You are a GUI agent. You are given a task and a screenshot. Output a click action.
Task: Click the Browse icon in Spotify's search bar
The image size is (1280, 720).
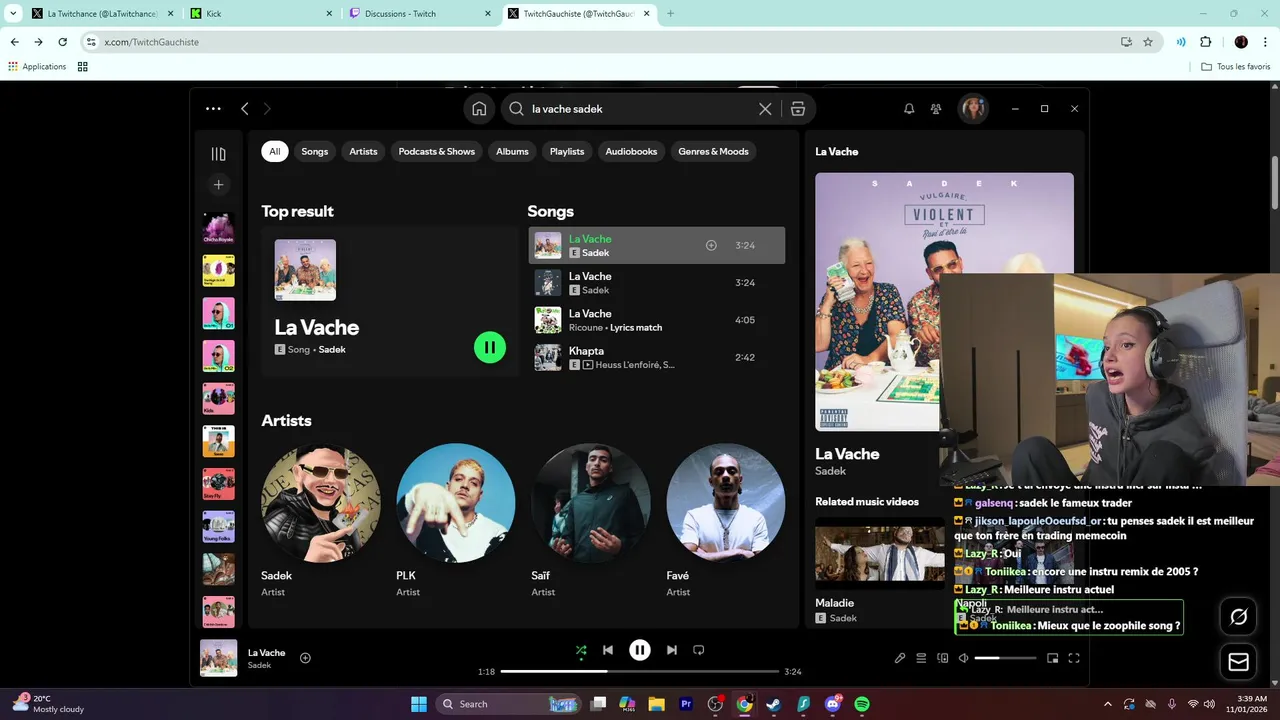pos(797,109)
